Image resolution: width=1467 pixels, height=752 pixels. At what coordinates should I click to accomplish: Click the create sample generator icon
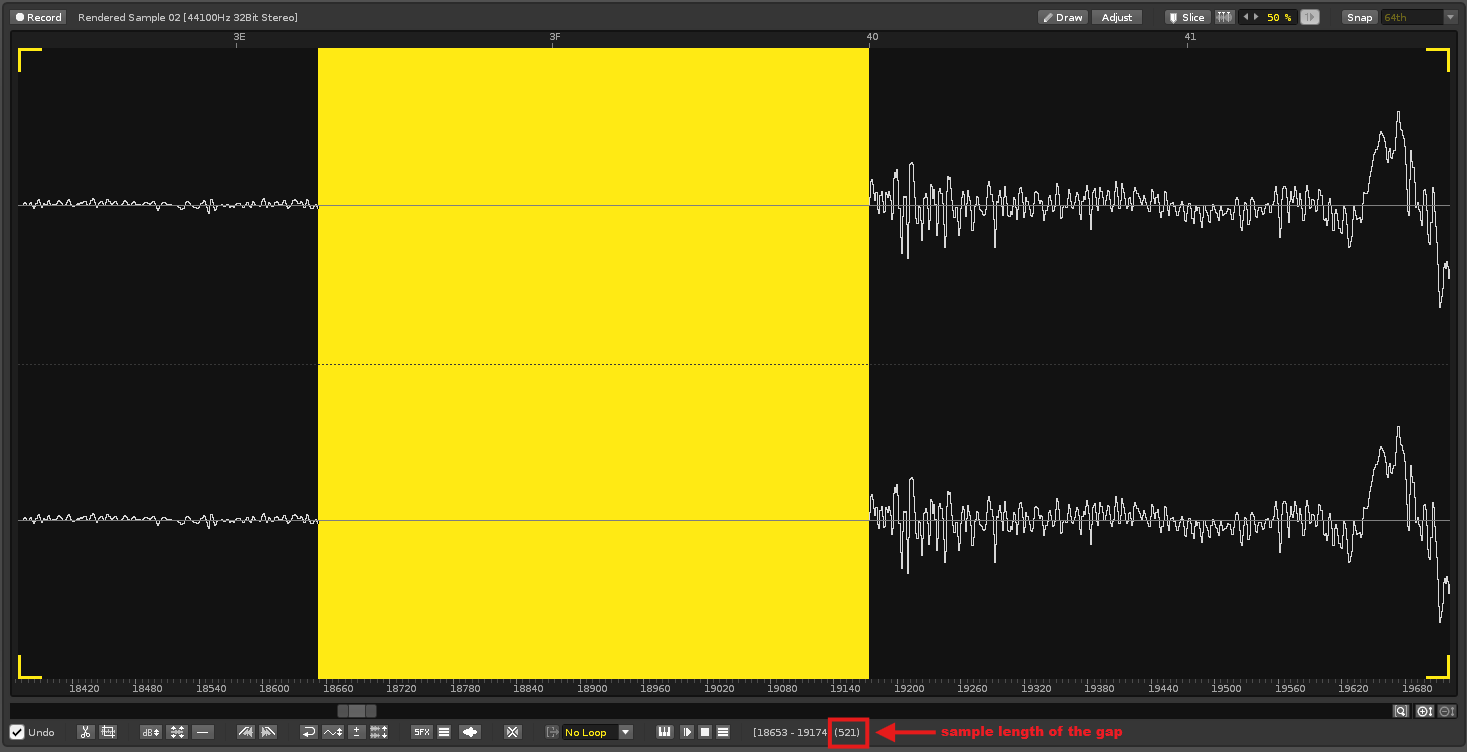pyautogui.click(x=469, y=732)
